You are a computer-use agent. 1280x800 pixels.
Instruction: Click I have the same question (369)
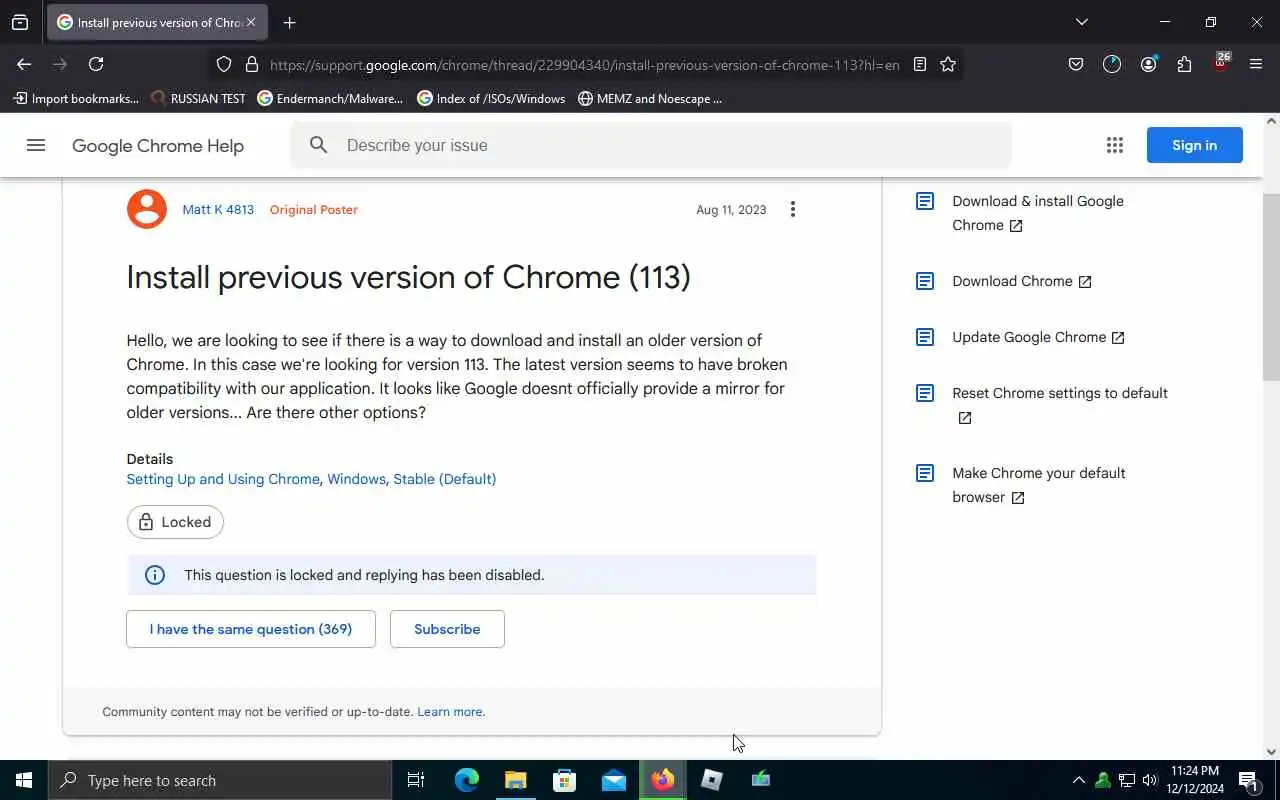click(251, 629)
